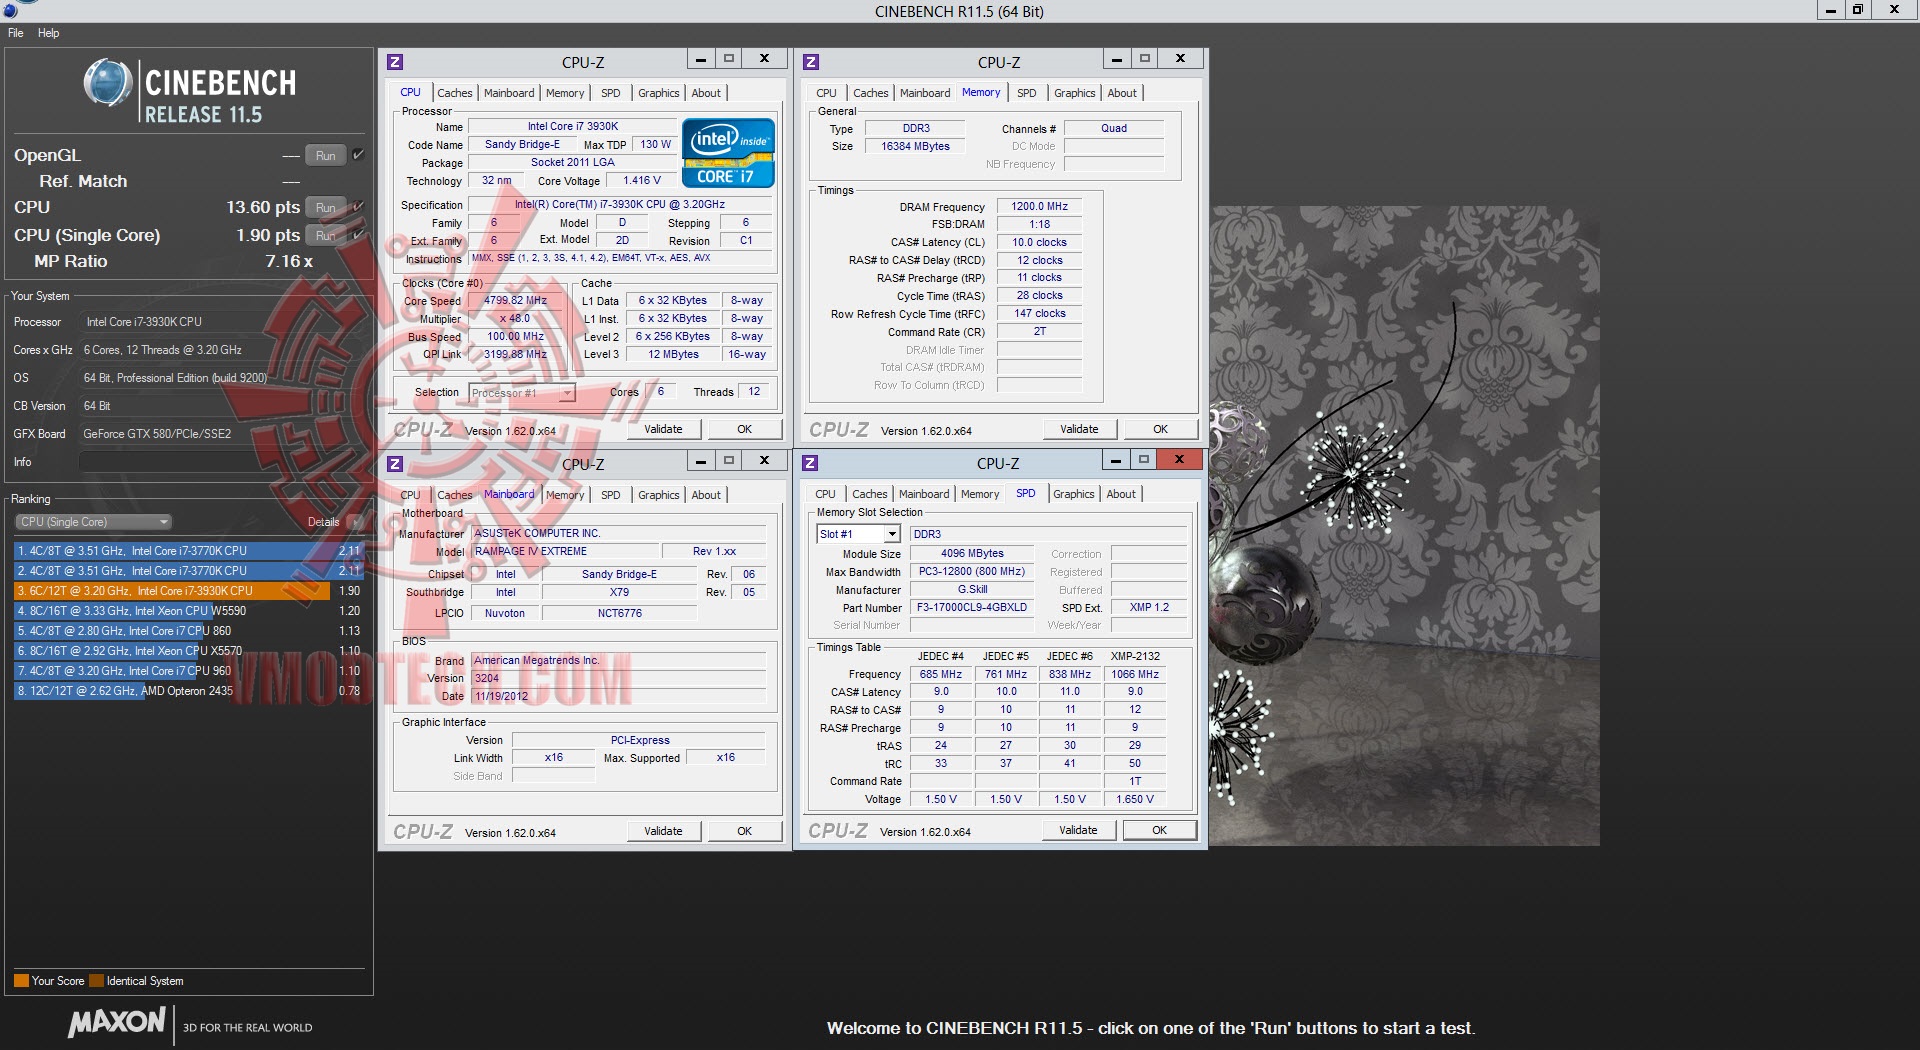The image size is (1920, 1050).
Task: Run the CPU benchmark
Action: pyautogui.click(x=326, y=207)
